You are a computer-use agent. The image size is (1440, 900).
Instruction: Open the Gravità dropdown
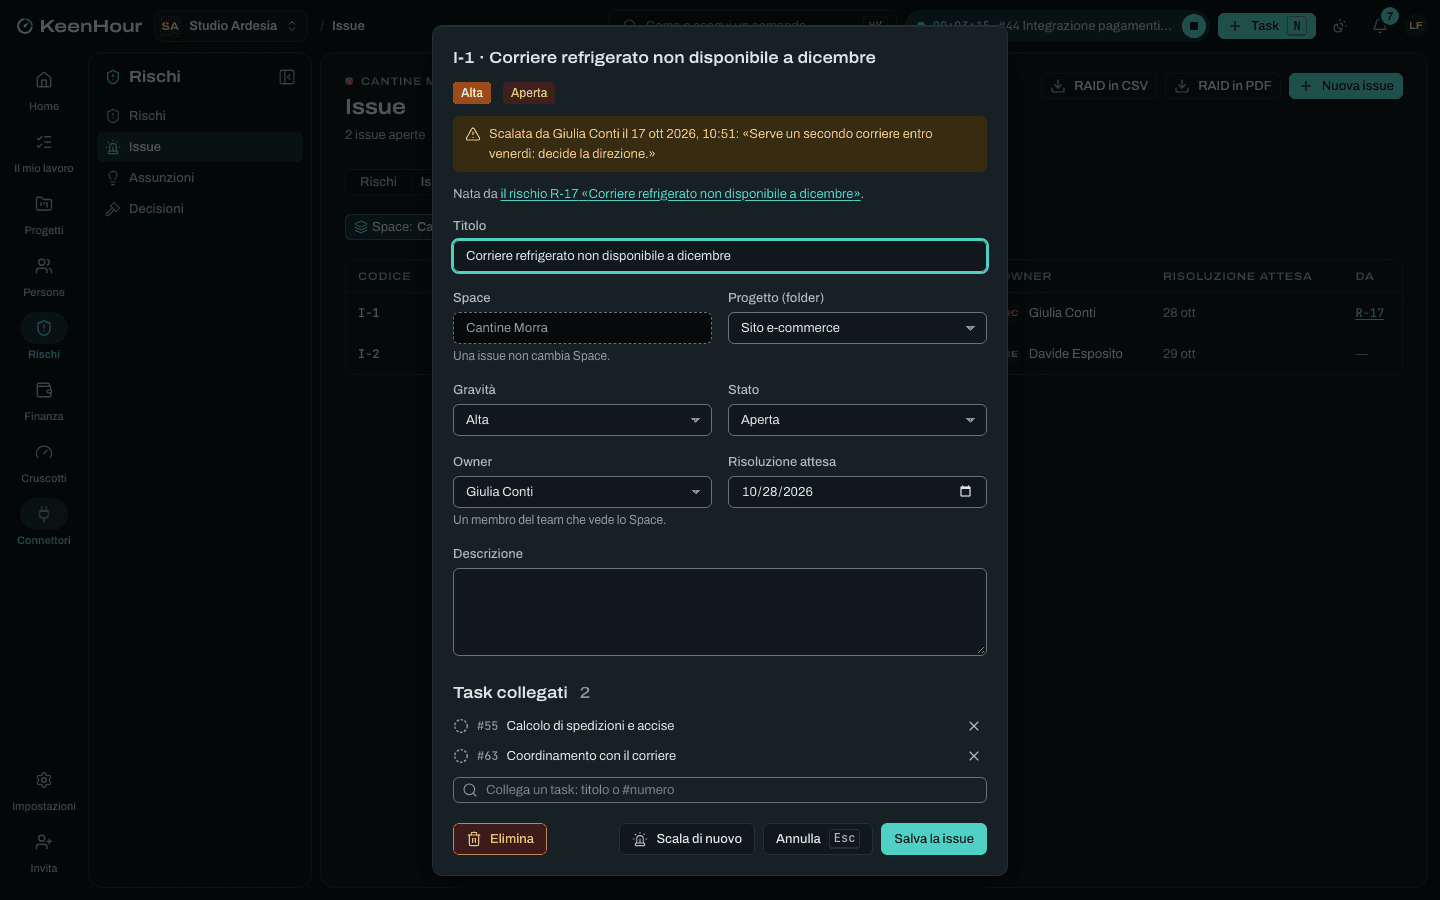(x=582, y=420)
